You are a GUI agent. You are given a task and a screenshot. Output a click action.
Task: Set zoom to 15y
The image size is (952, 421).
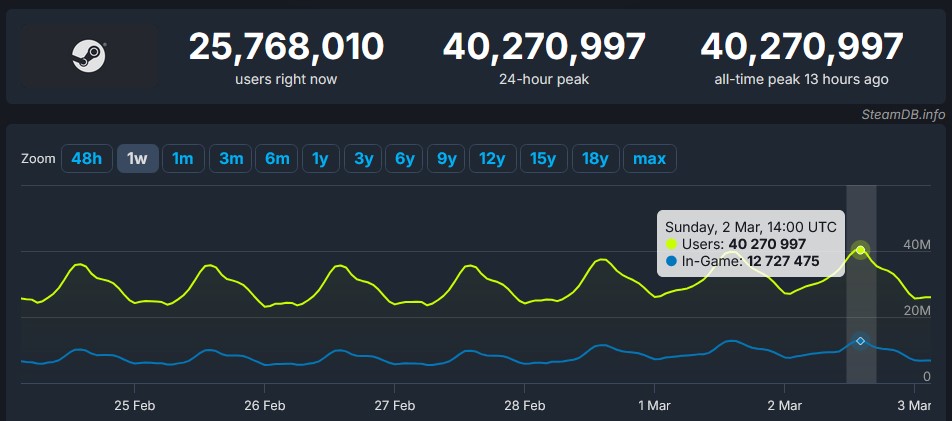pos(544,159)
